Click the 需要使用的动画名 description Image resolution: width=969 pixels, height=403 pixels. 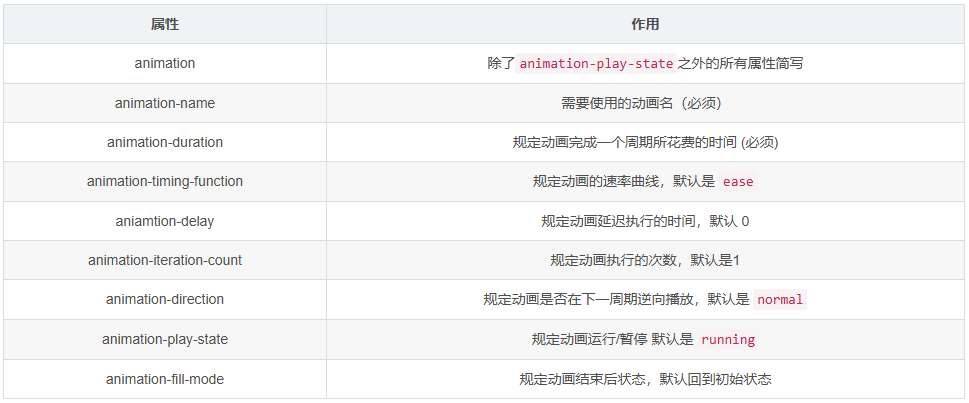[641, 103]
